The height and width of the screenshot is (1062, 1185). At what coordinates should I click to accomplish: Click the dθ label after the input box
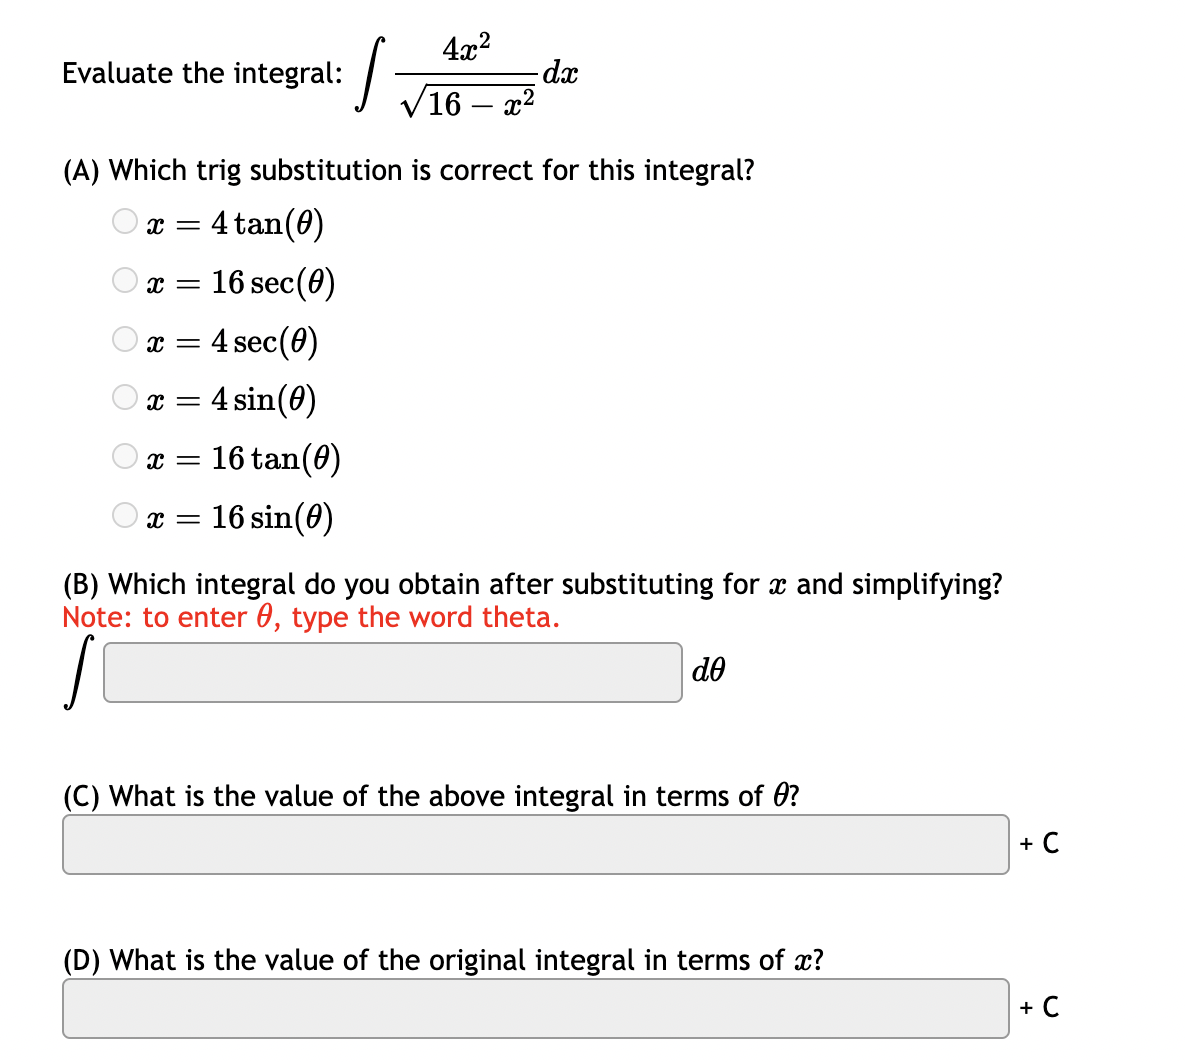click(x=706, y=671)
